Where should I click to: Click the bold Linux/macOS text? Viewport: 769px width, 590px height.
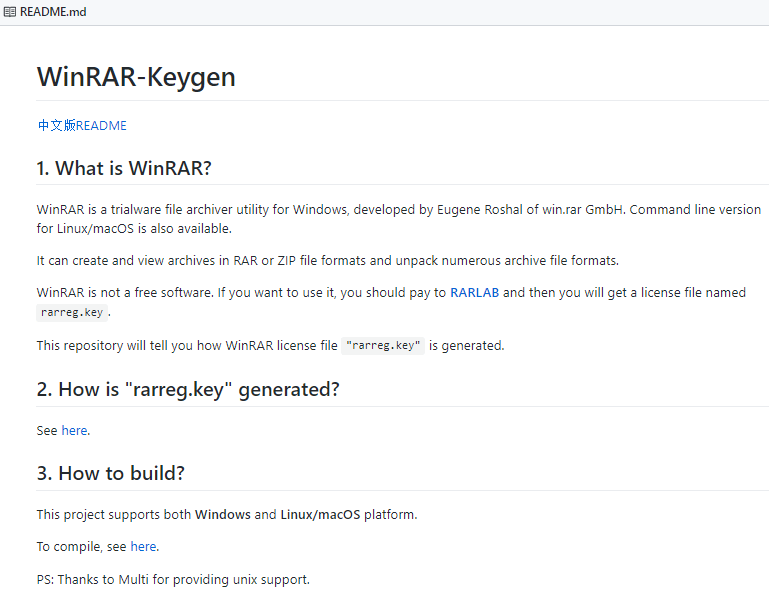[320, 514]
